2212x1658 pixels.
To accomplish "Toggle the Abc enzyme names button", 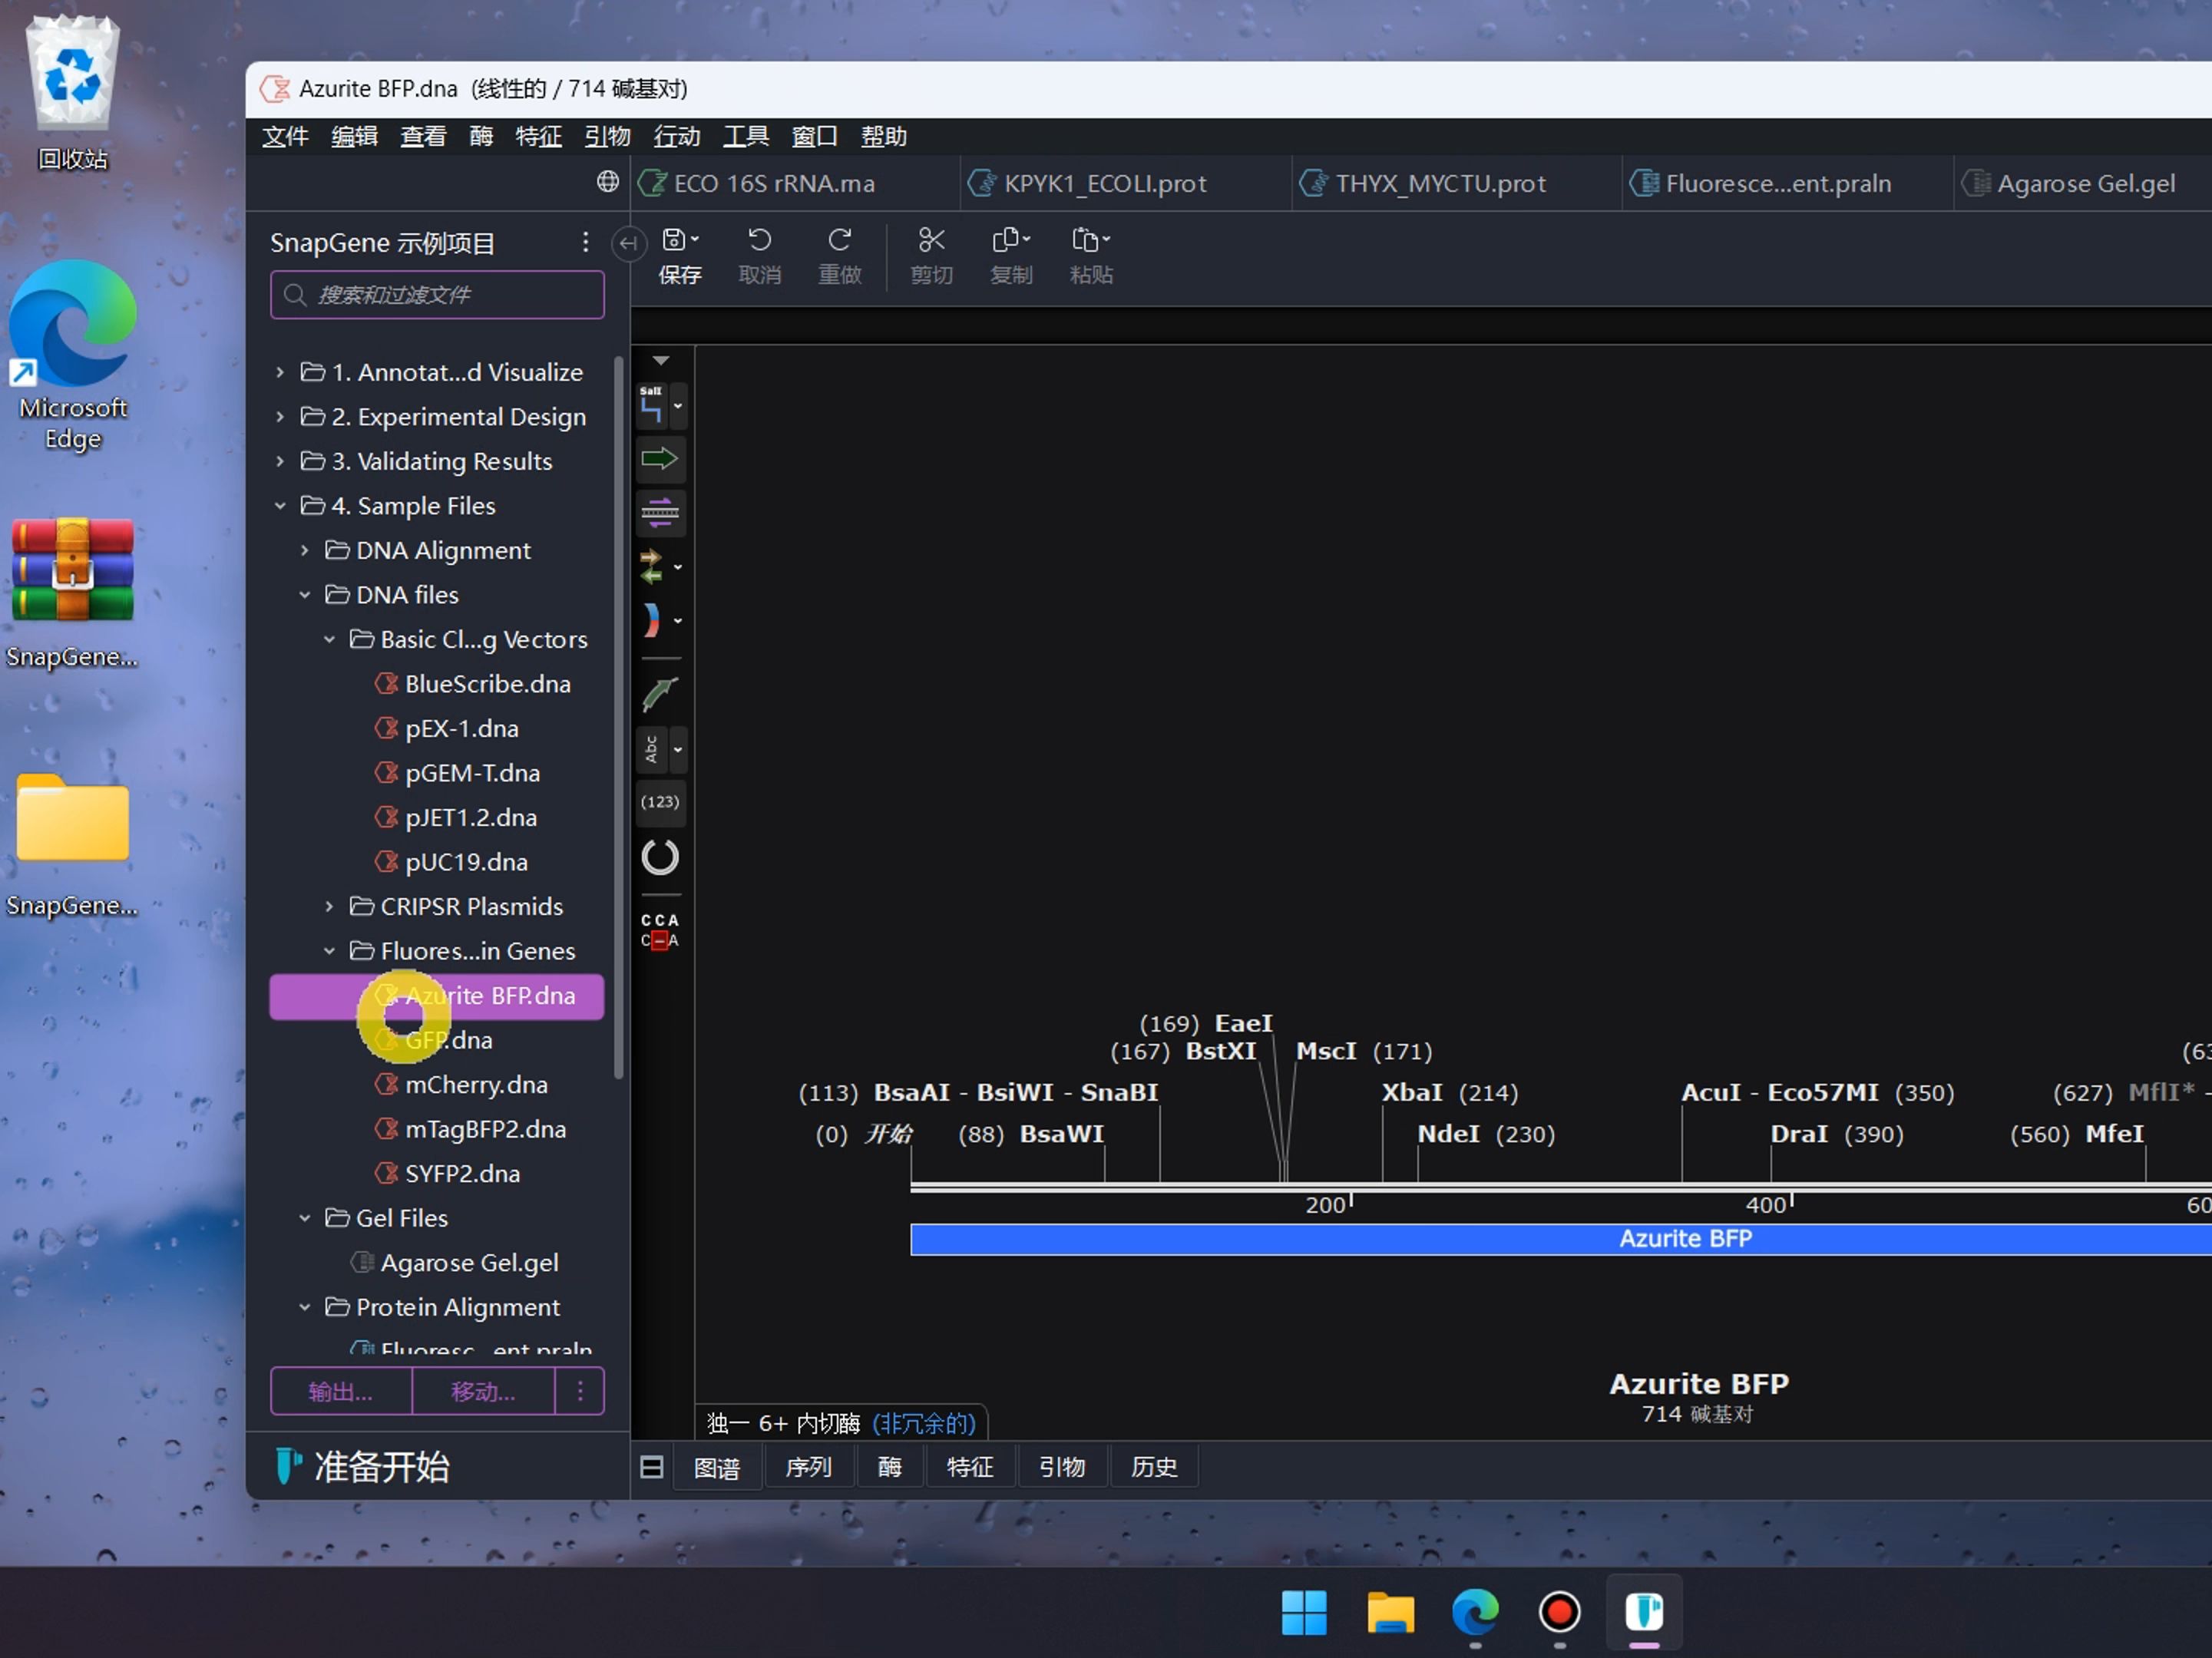I will pos(652,749).
